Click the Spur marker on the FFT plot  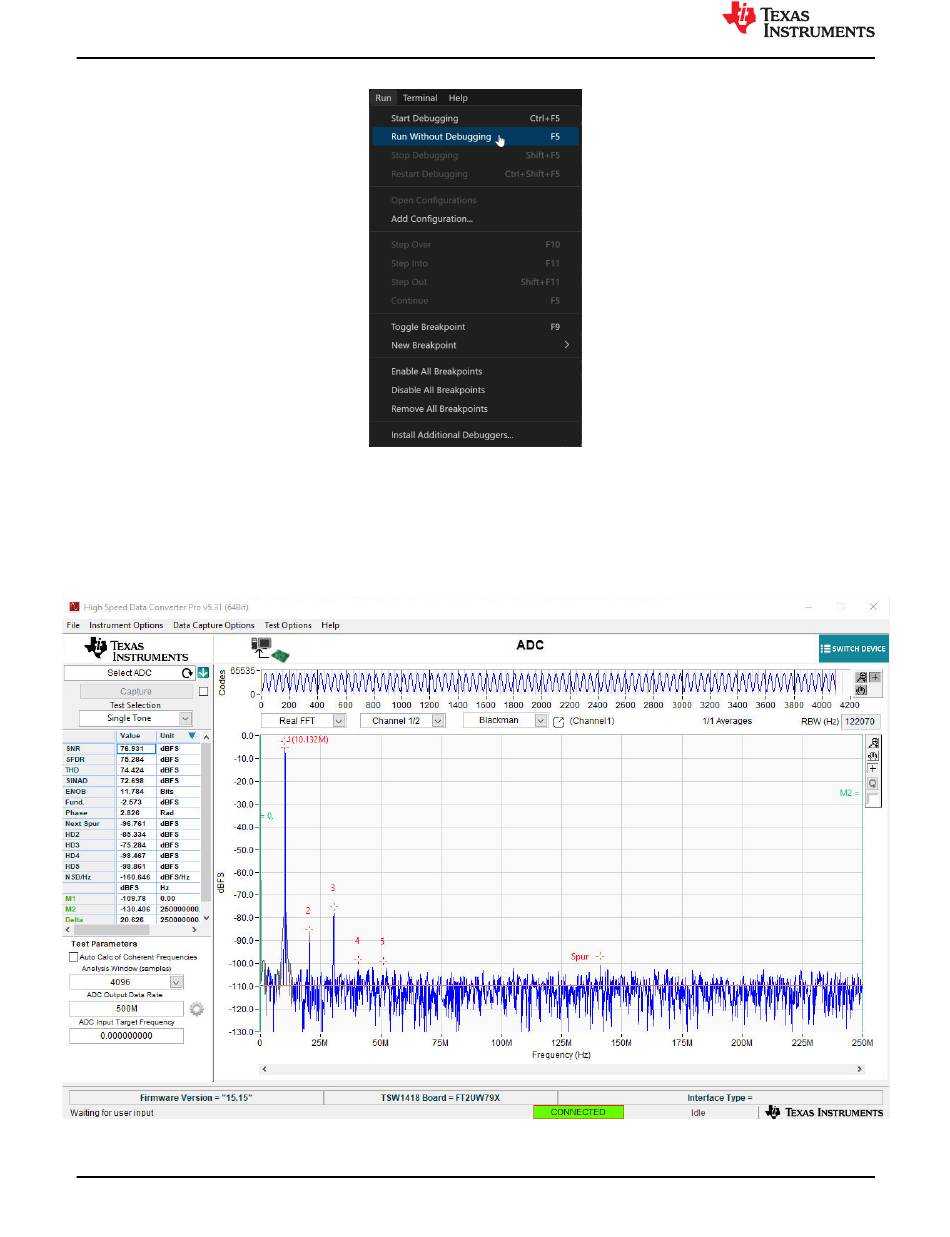[600, 956]
